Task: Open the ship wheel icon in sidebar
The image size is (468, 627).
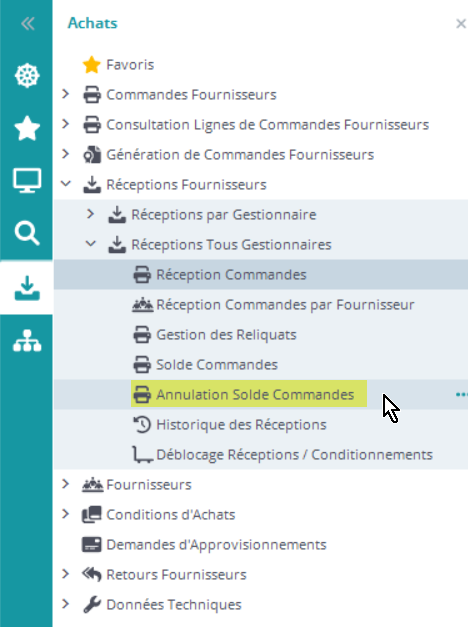Action: point(27,76)
